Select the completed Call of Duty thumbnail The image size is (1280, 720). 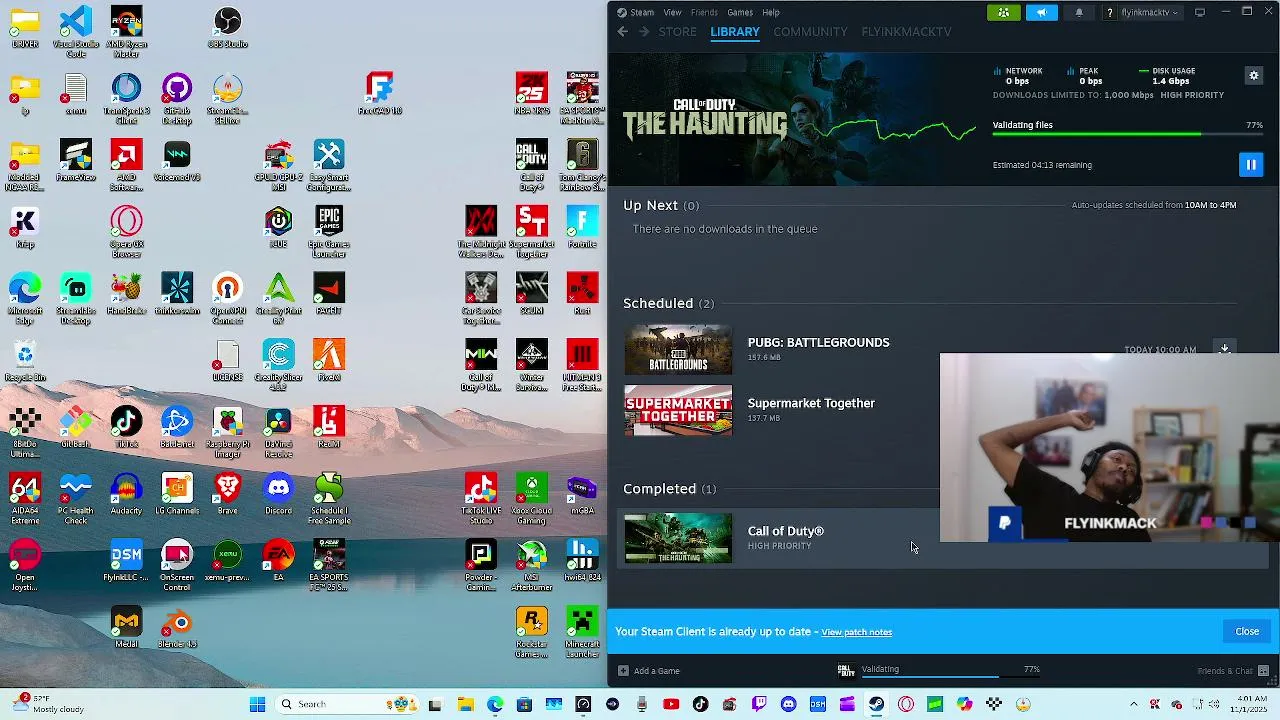(x=678, y=538)
